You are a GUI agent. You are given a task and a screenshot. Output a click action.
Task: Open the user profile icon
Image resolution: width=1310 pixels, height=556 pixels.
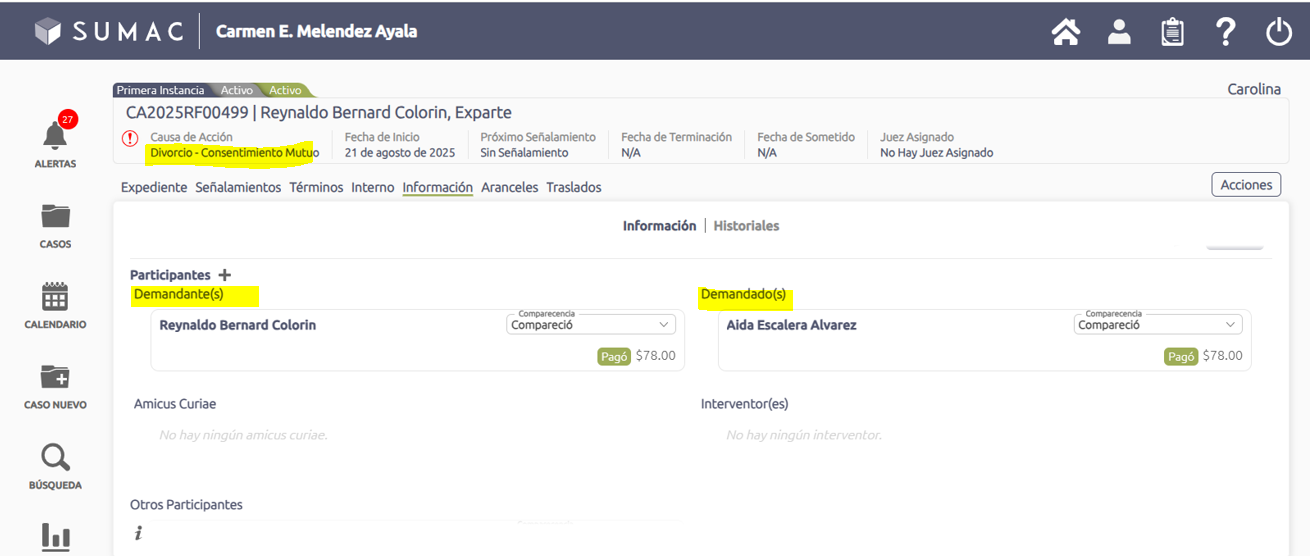pyautogui.click(x=1119, y=32)
